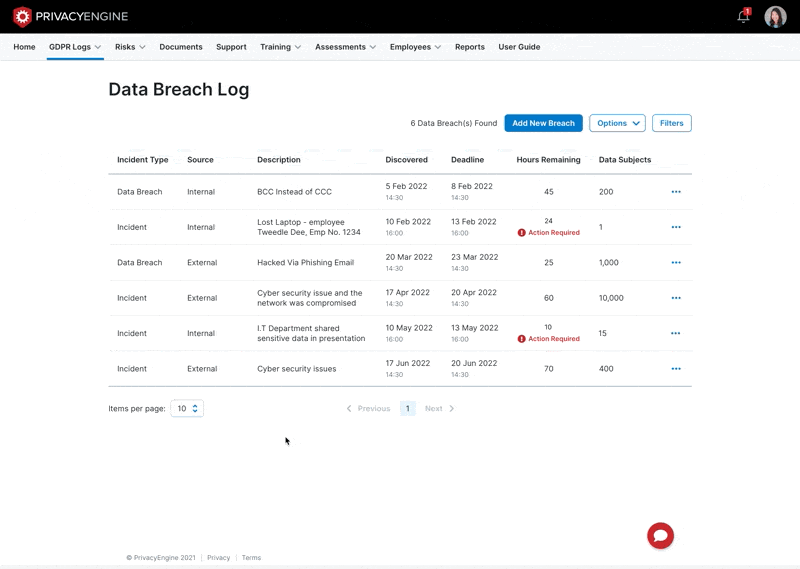Open the Documents page

(x=181, y=47)
